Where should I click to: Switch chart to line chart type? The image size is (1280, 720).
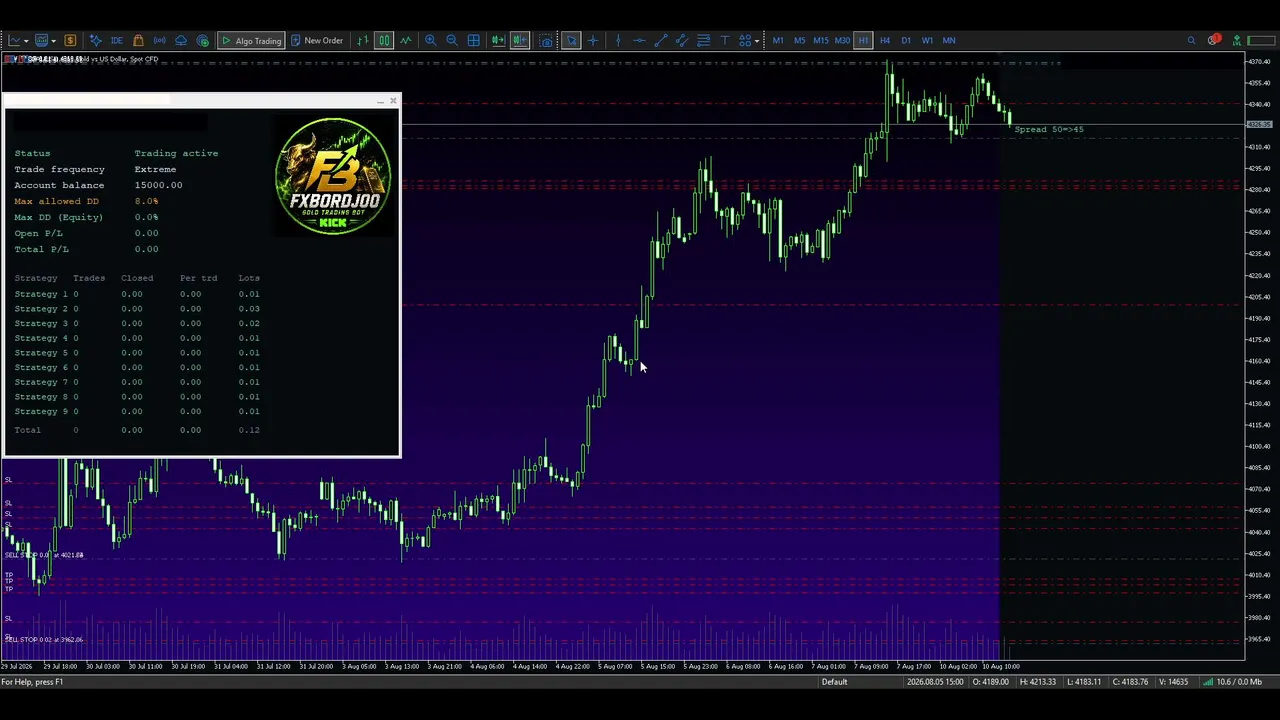(x=405, y=40)
